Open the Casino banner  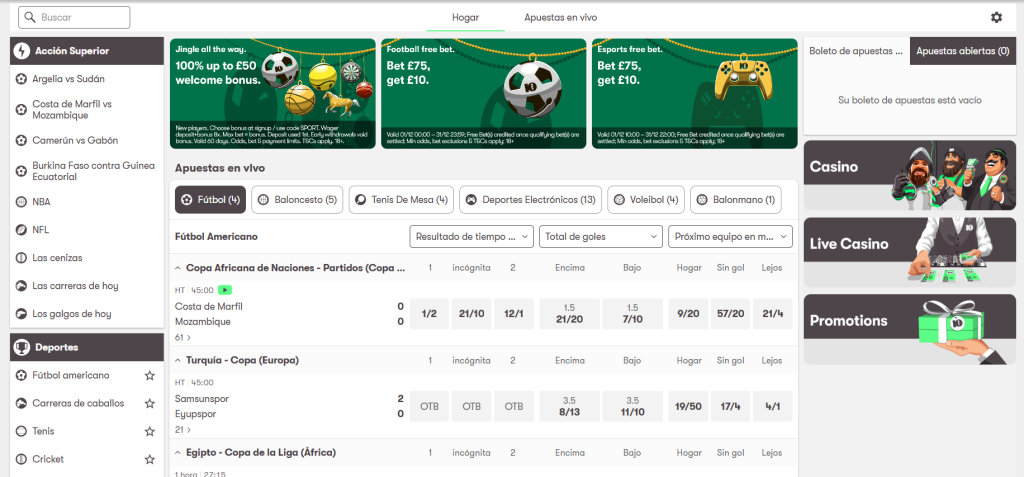(x=910, y=174)
